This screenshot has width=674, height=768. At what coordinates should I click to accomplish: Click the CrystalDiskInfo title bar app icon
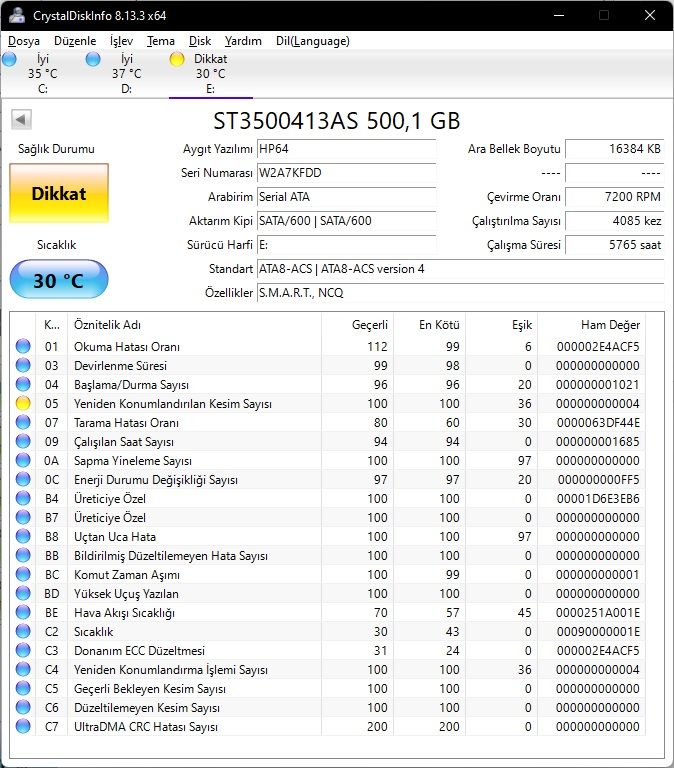point(17,15)
